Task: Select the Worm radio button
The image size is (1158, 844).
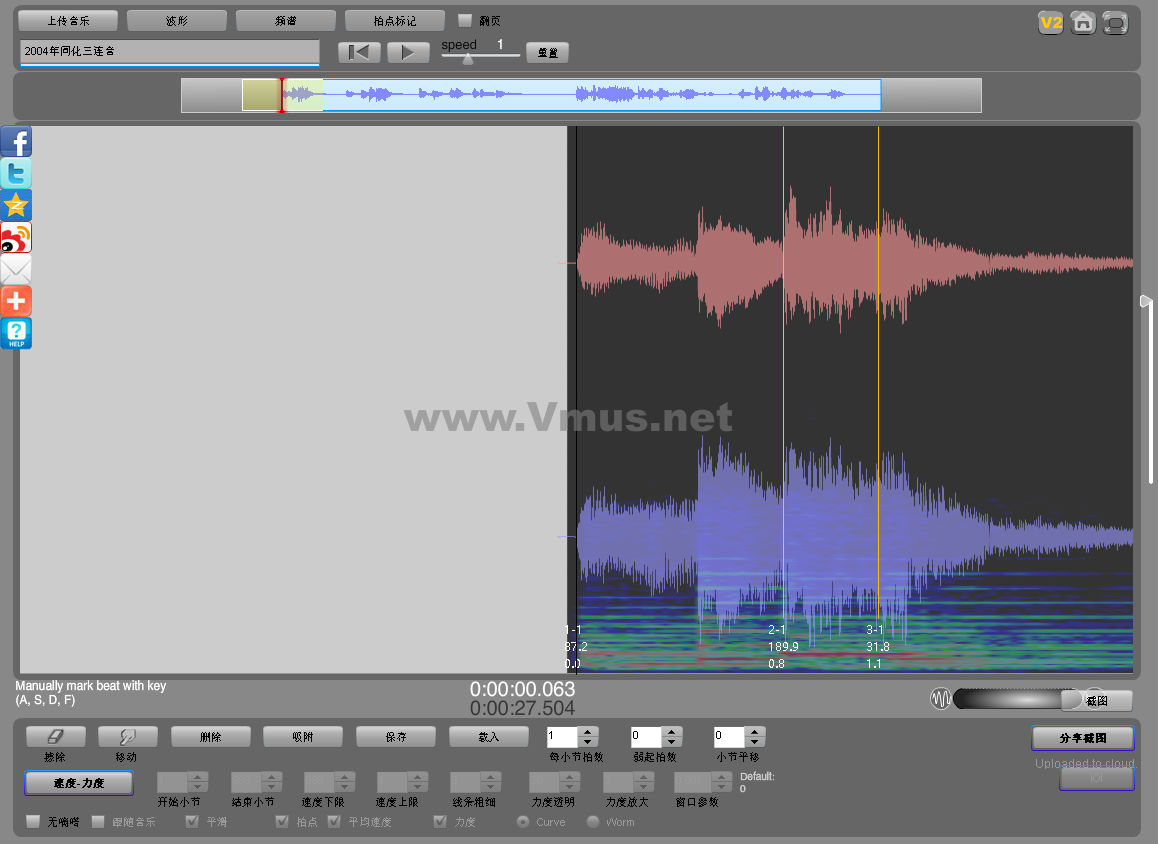Action: point(593,822)
